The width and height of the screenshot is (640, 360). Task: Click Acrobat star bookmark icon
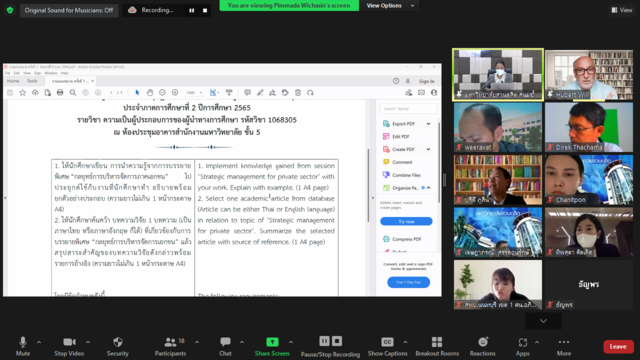point(22,93)
